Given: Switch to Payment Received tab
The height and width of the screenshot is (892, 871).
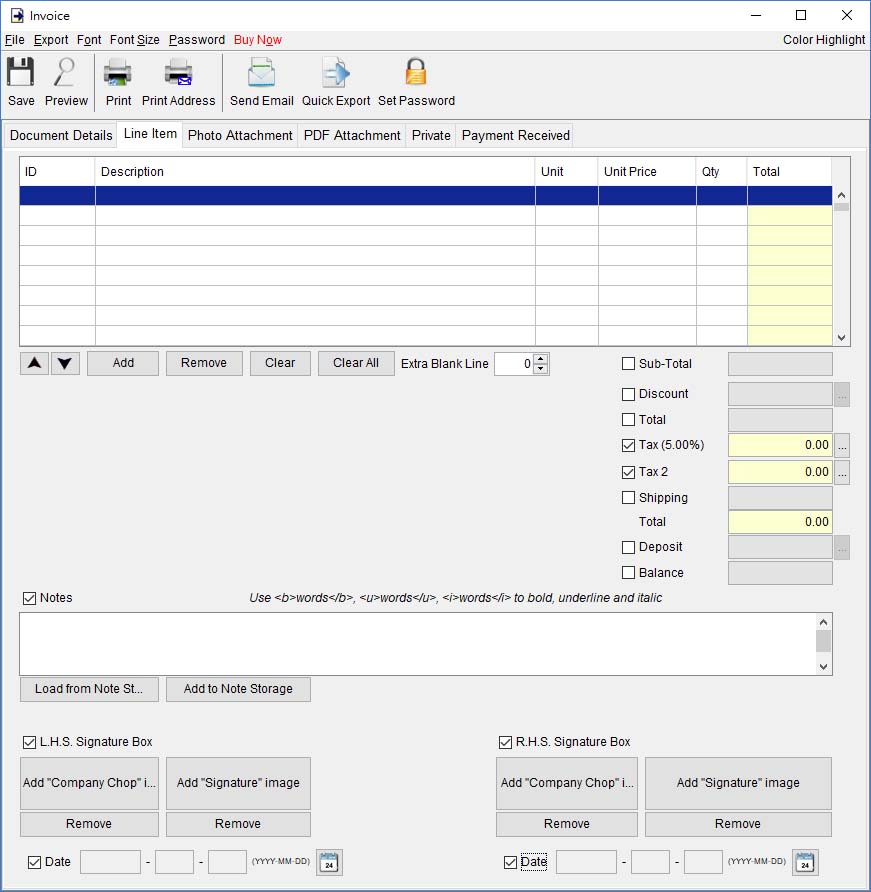Looking at the screenshot, I should click(515, 135).
